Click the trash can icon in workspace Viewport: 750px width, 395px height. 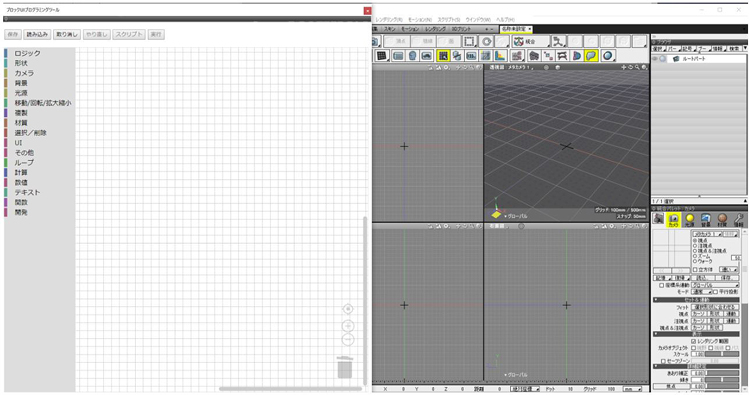345,367
